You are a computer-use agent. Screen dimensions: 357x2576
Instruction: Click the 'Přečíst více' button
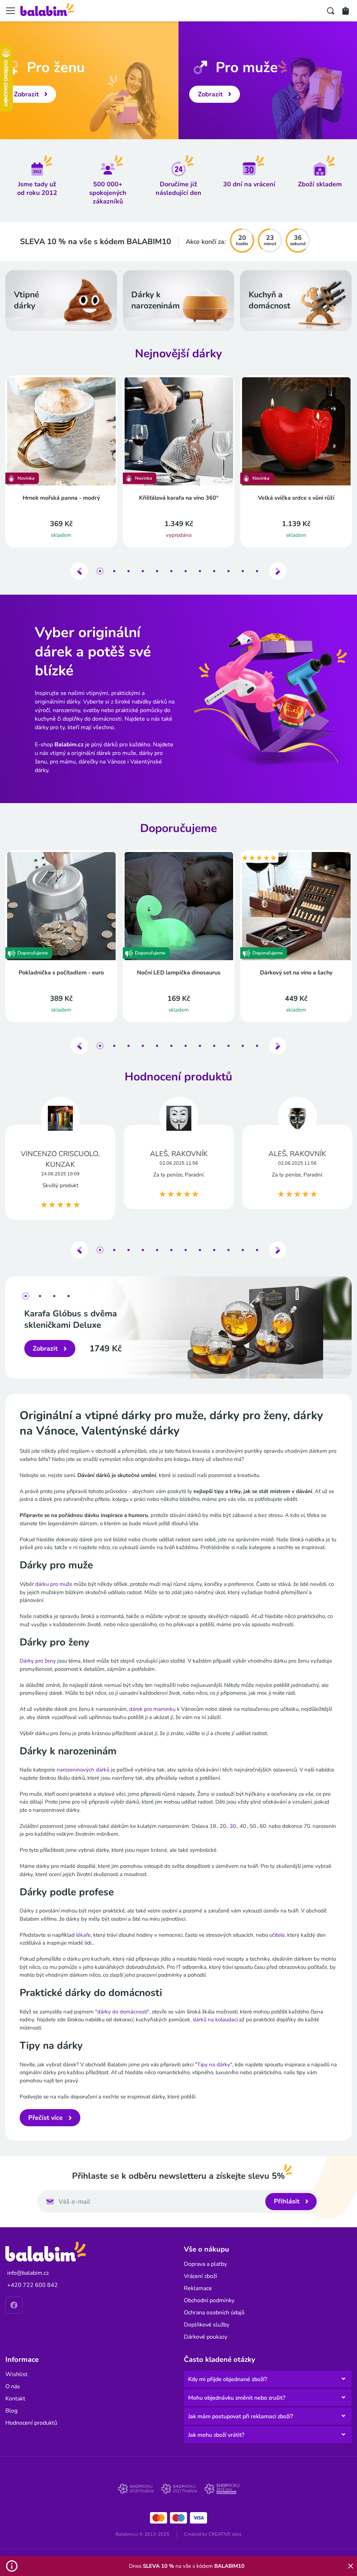(50, 2117)
